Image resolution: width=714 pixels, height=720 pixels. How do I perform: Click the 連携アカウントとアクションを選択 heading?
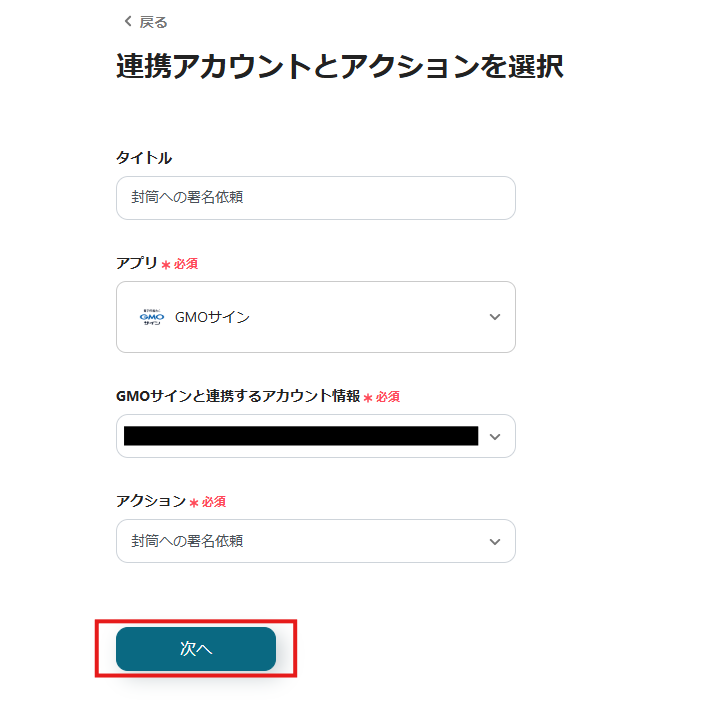pos(339,67)
